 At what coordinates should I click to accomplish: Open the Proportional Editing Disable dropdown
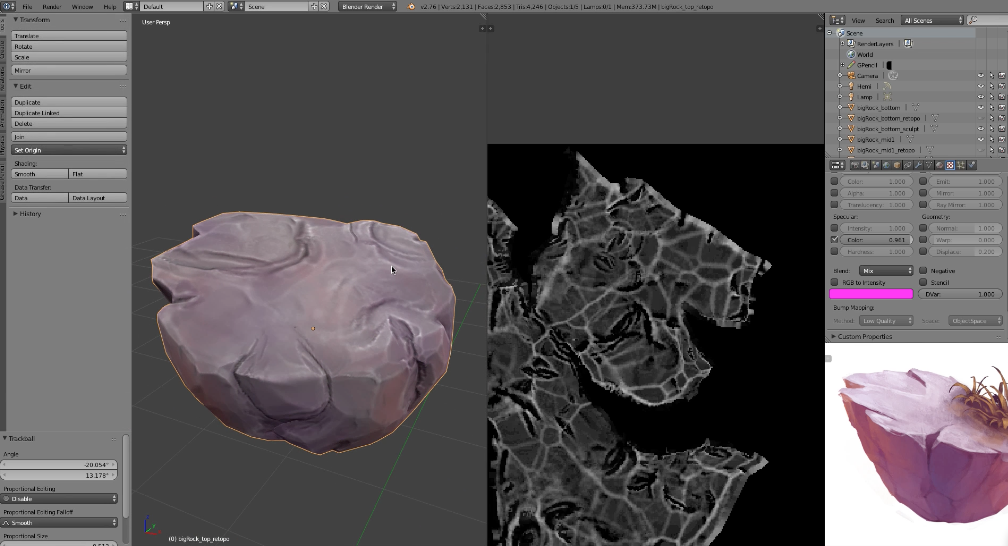(60, 498)
